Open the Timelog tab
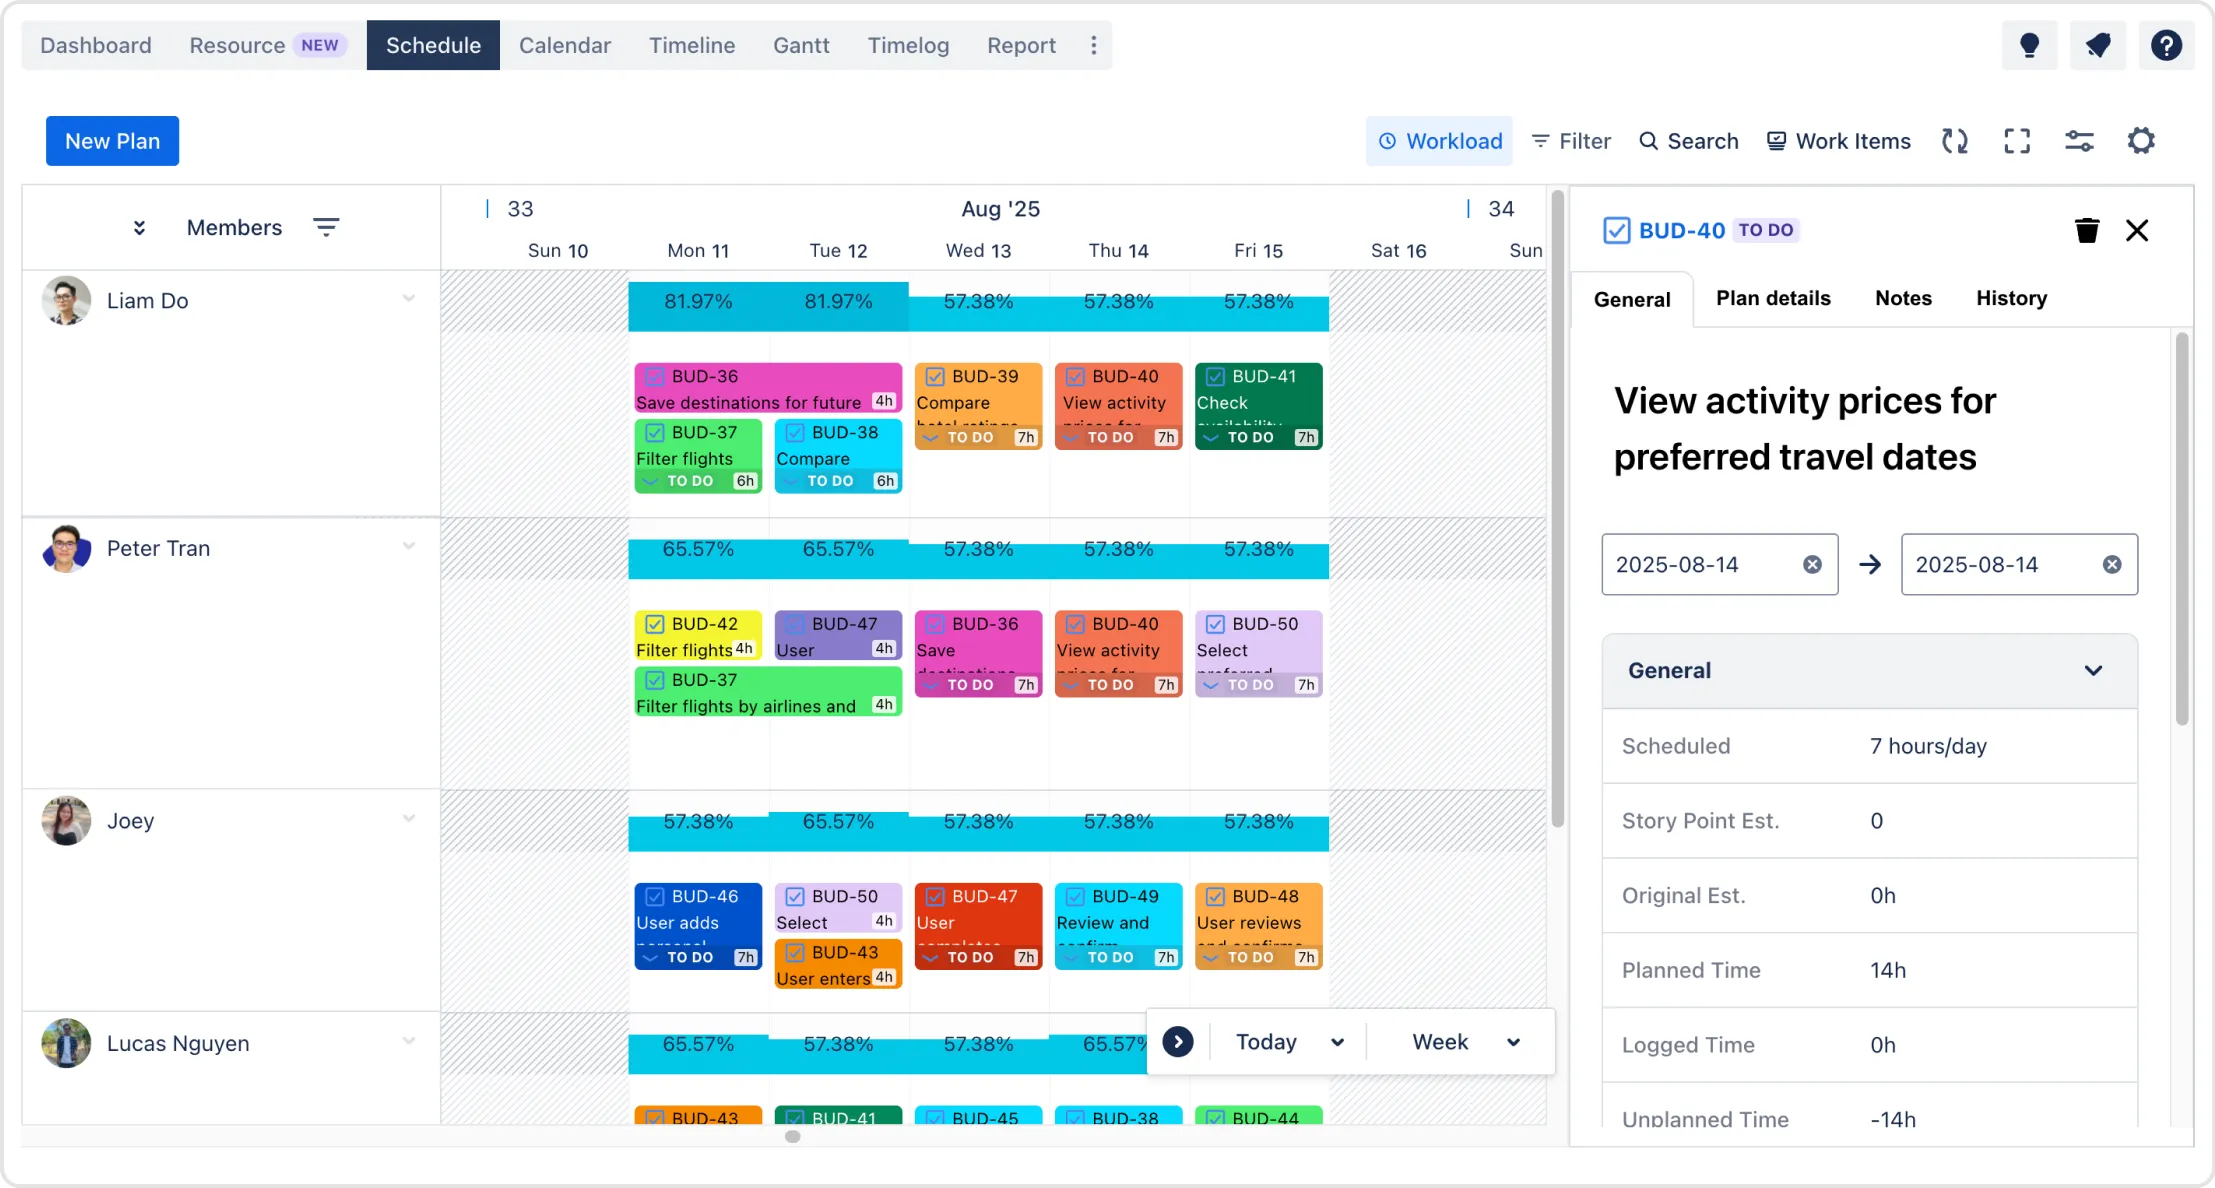Viewport: 2215px width, 1188px height. (908, 45)
